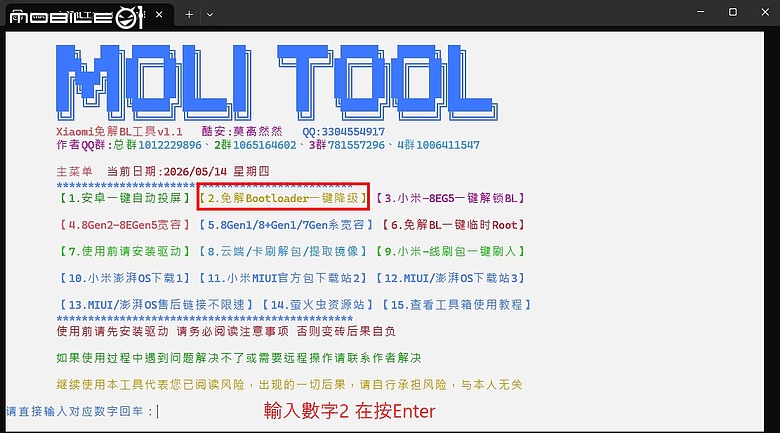This screenshot has width=780, height=433.
Task: Minimize the terminal window
Action: 700,12
